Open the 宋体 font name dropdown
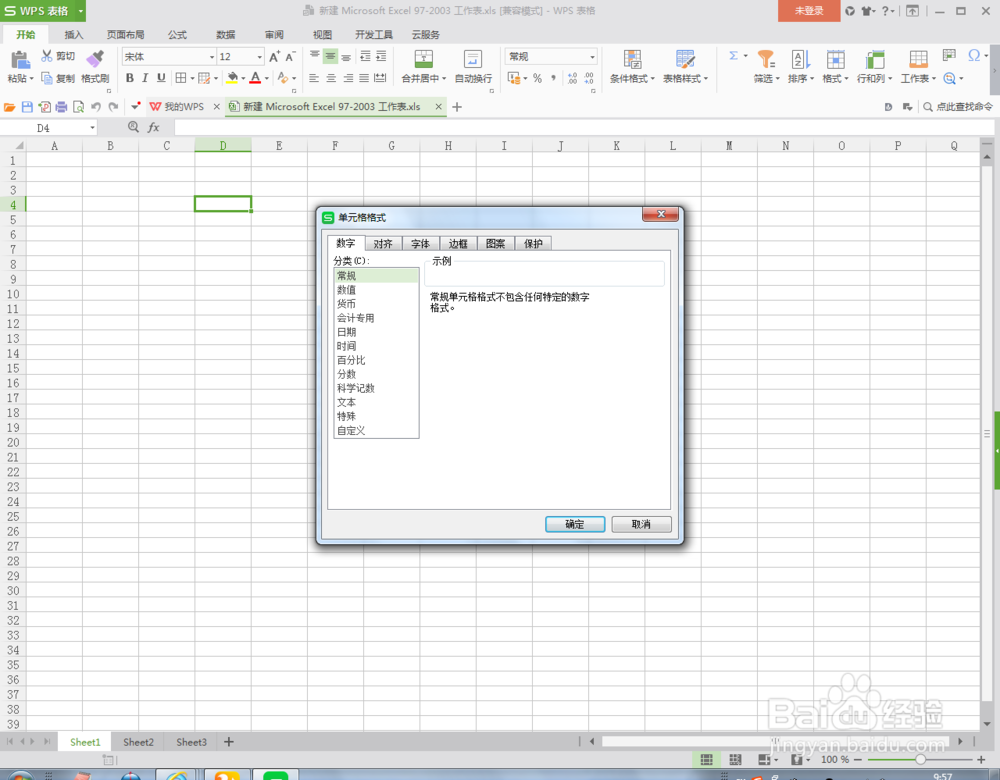The image size is (1000, 780). pyautogui.click(x=212, y=57)
